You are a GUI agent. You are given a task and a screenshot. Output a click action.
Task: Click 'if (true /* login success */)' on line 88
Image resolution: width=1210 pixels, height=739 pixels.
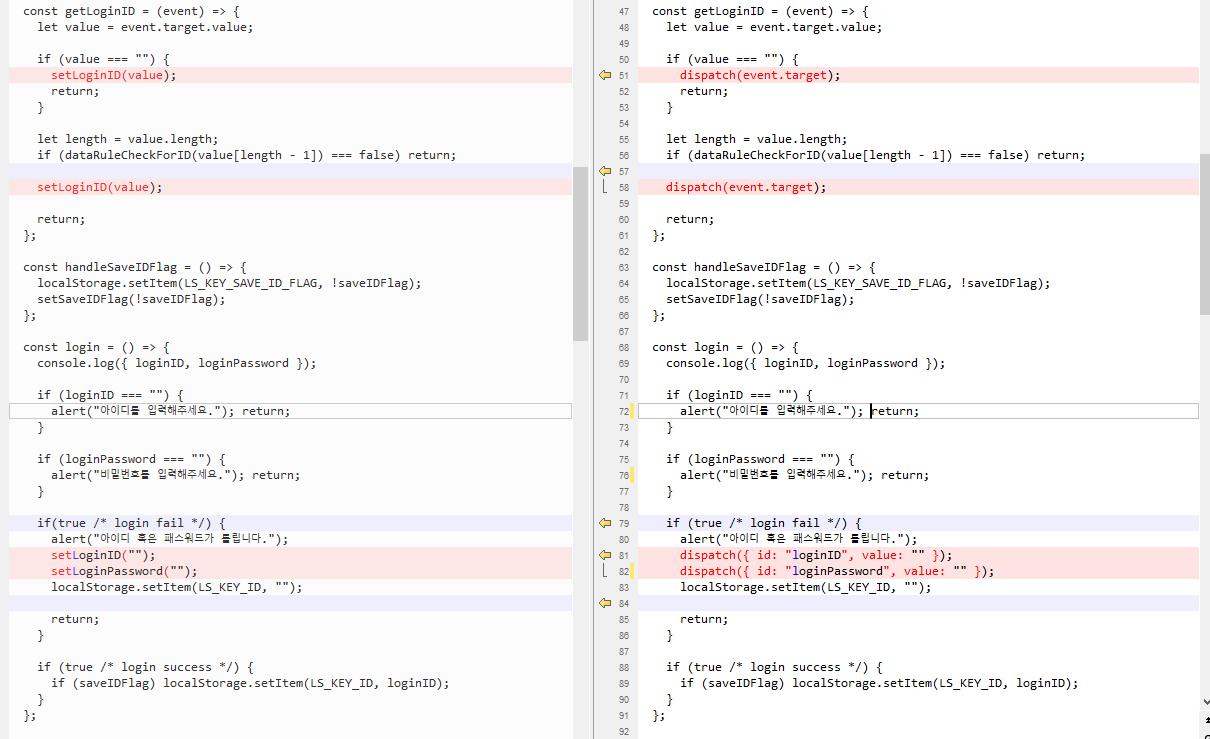(774, 667)
